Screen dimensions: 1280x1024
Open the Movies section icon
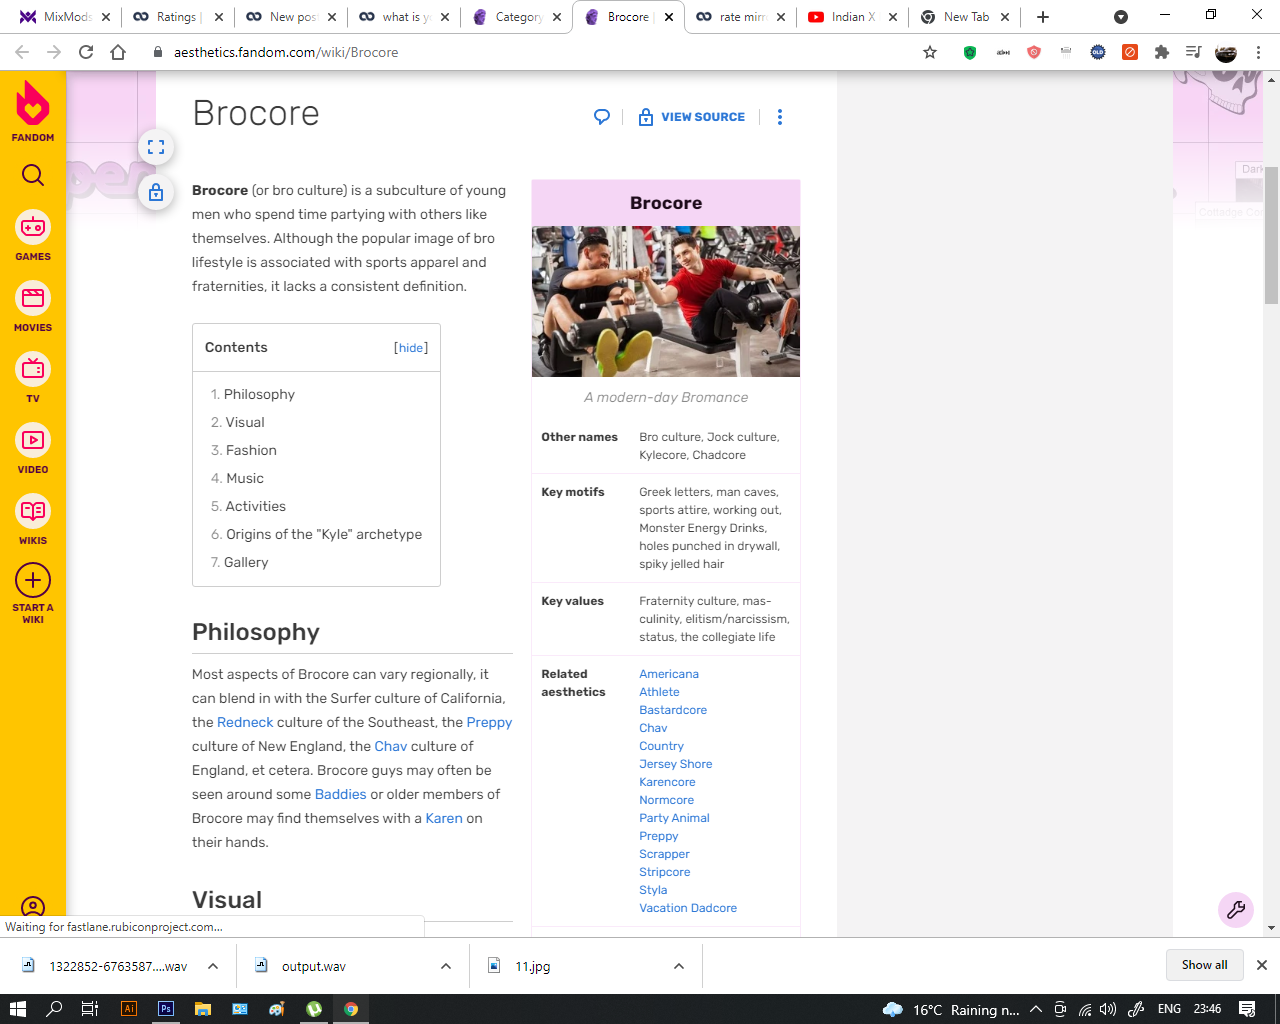(x=33, y=307)
